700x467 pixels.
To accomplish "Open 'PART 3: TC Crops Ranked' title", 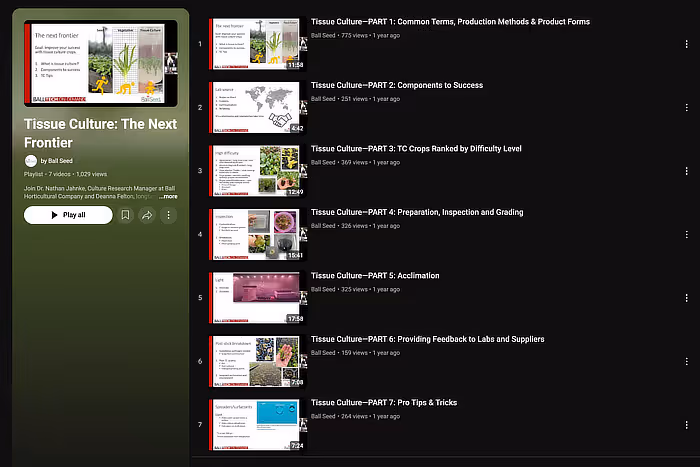I will pos(416,149).
